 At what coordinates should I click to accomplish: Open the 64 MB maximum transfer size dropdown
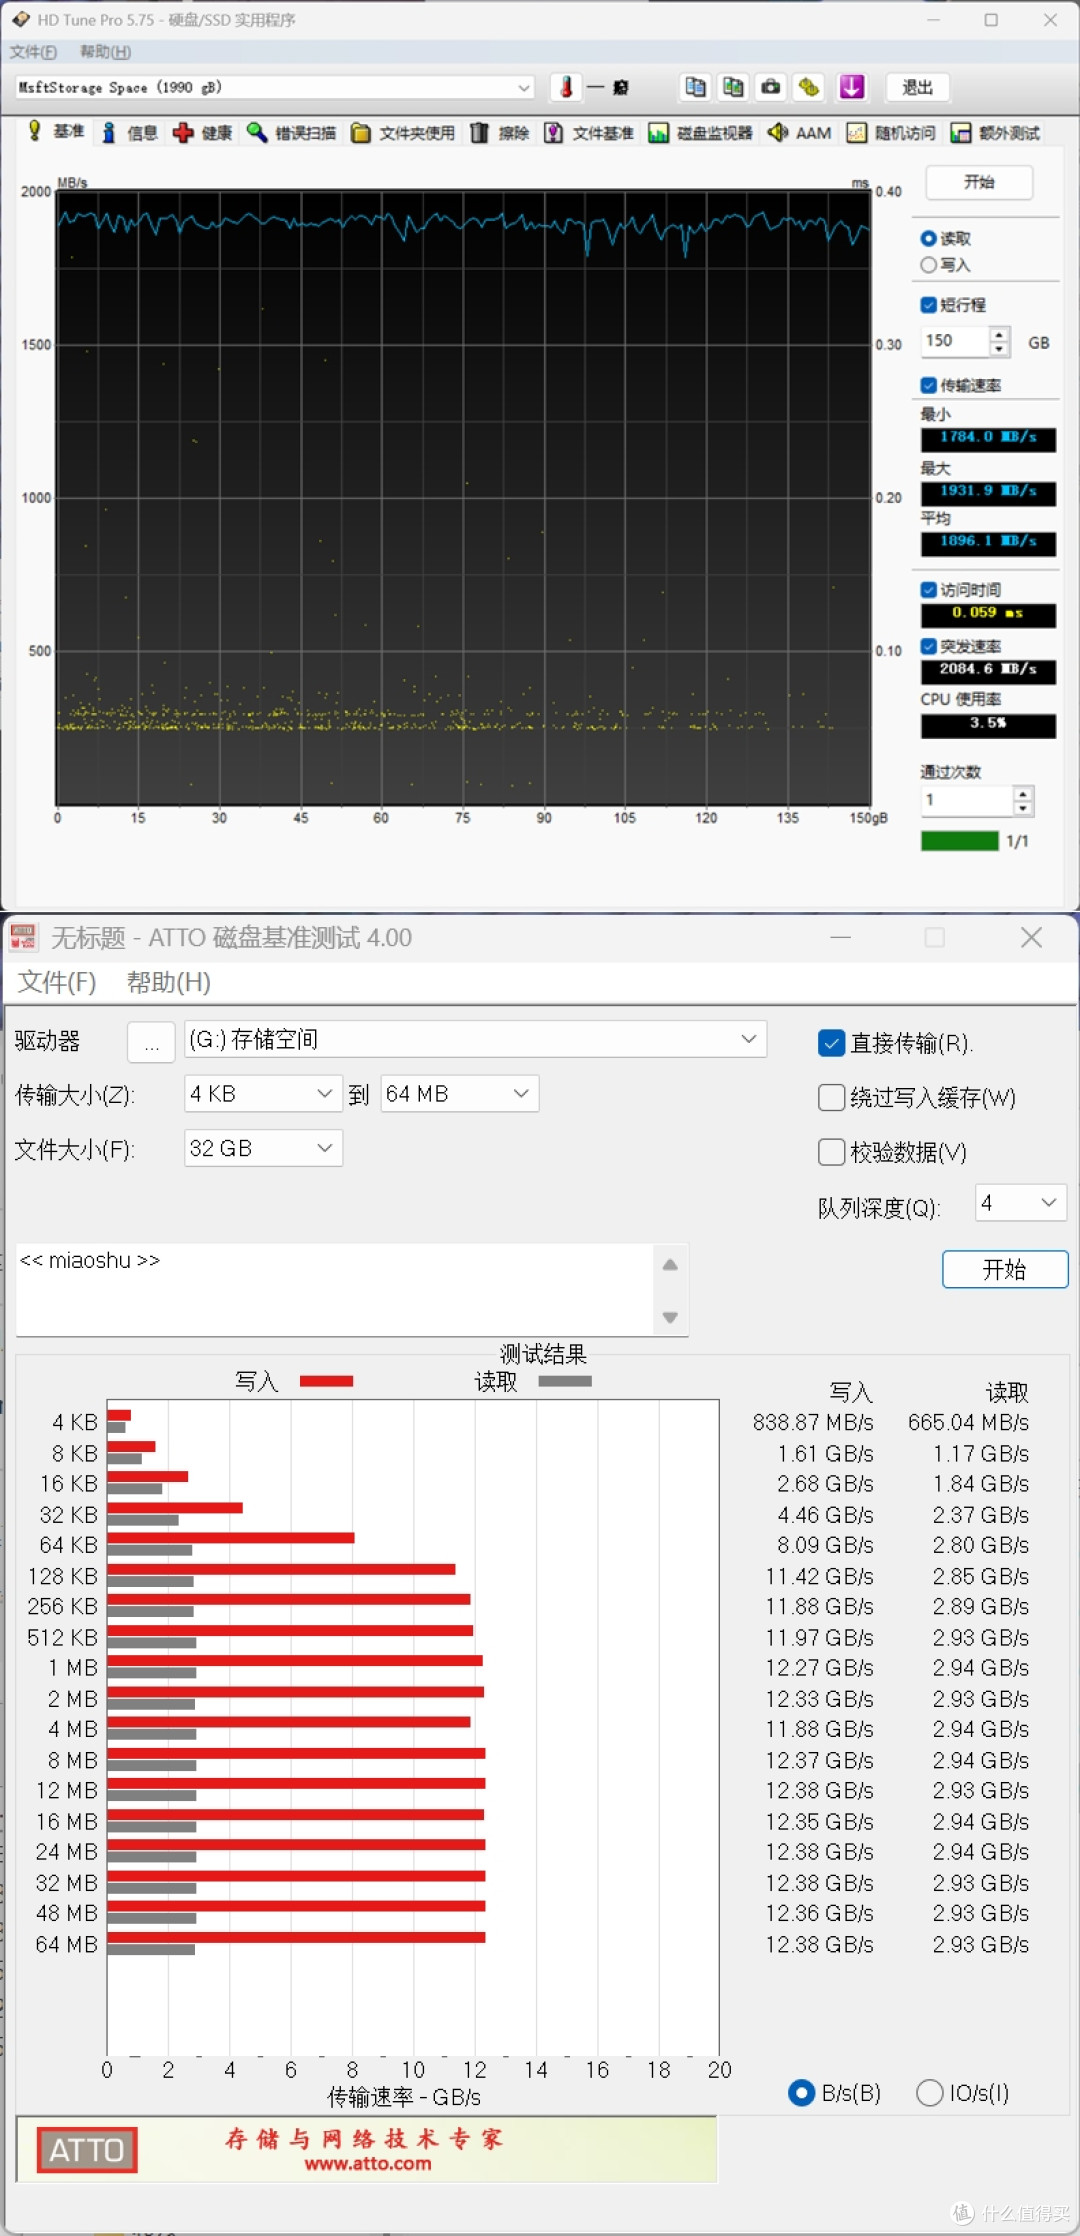click(460, 1094)
